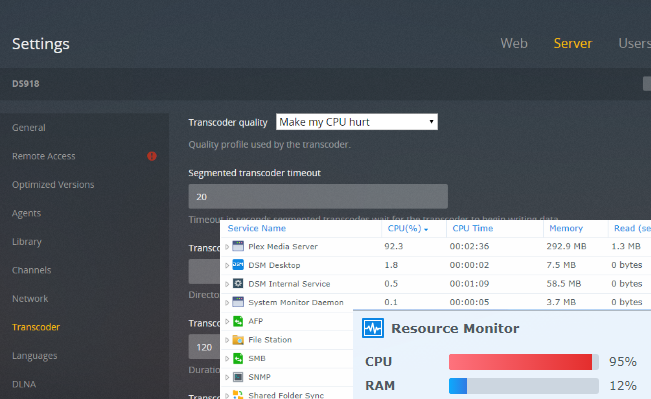Expand the SNMP service row
Image resolution: width=651 pixels, height=399 pixels.
pos(227,377)
